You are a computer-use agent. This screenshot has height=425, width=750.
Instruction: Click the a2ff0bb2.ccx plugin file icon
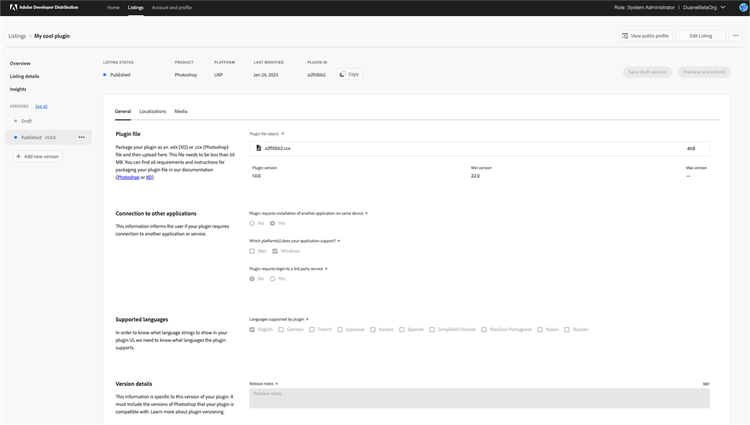tap(258, 148)
